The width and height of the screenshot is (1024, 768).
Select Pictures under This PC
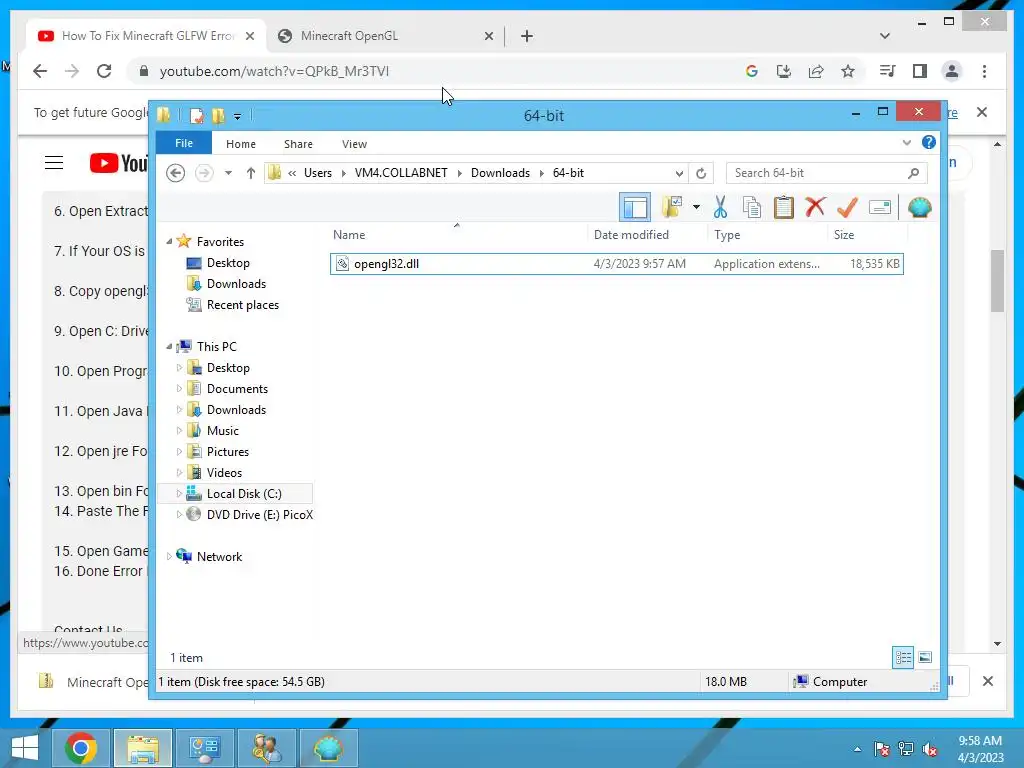[x=227, y=452]
